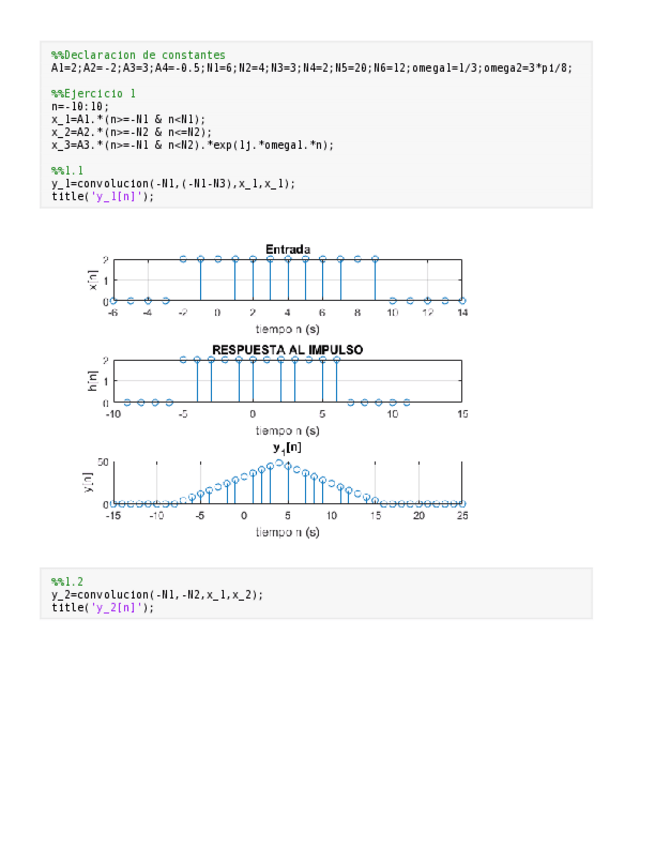Click the h[n] y-axis label

pos(93,381)
